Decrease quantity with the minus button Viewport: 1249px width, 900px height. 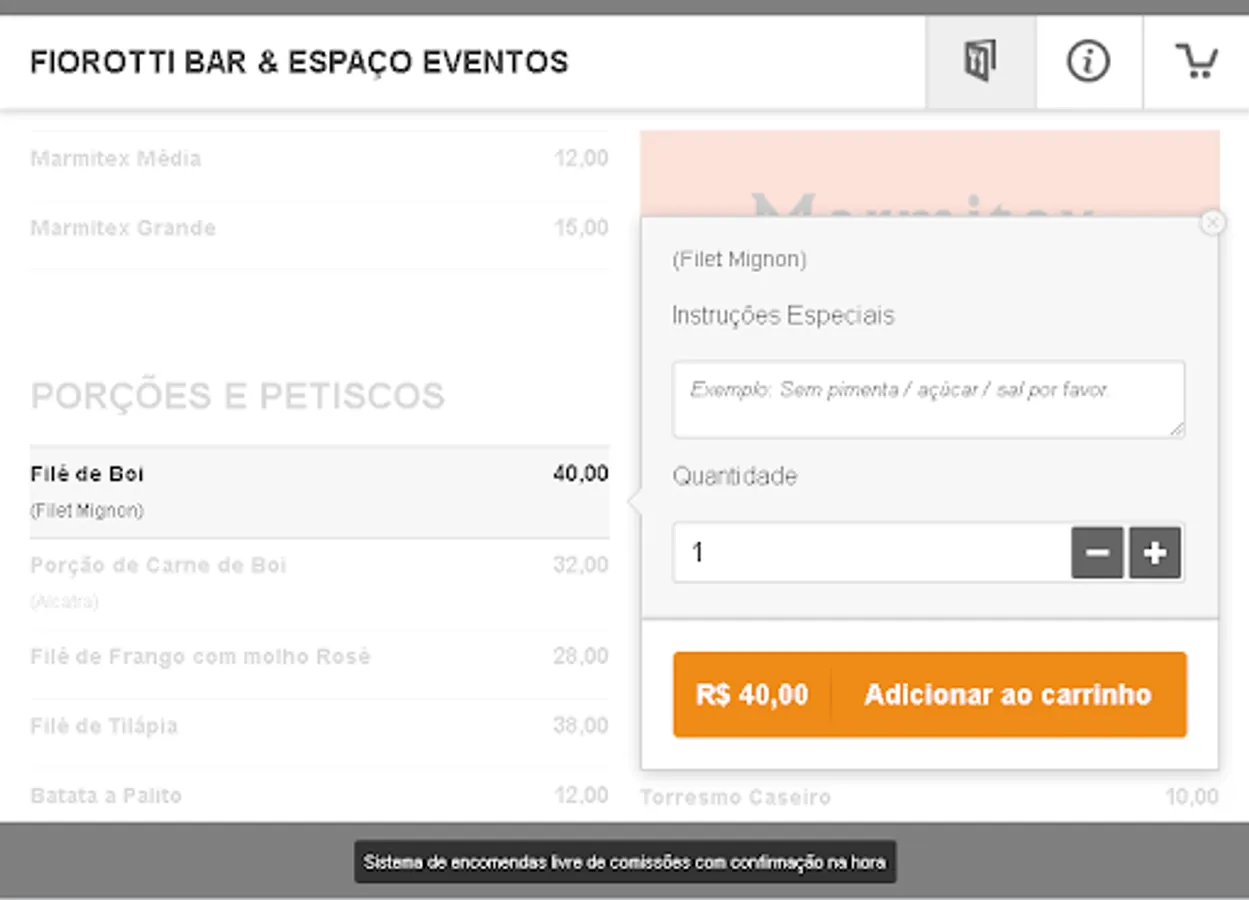(1098, 553)
